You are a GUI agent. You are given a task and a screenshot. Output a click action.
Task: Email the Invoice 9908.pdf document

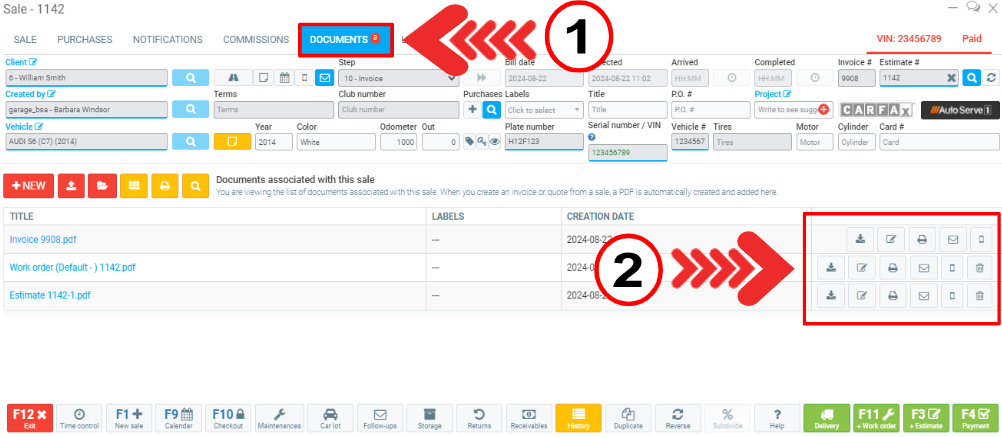point(924,239)
